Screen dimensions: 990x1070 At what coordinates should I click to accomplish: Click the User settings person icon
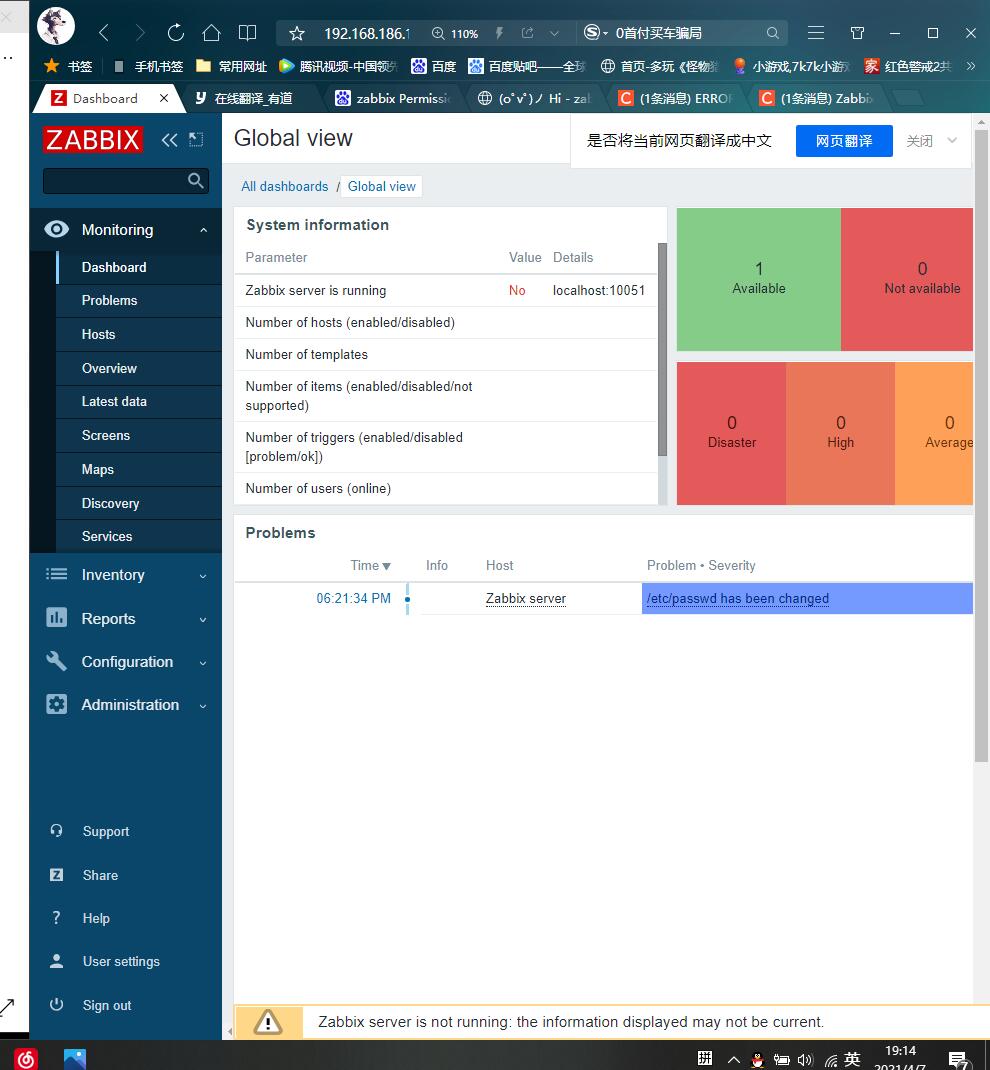click(x=57, y=961)
